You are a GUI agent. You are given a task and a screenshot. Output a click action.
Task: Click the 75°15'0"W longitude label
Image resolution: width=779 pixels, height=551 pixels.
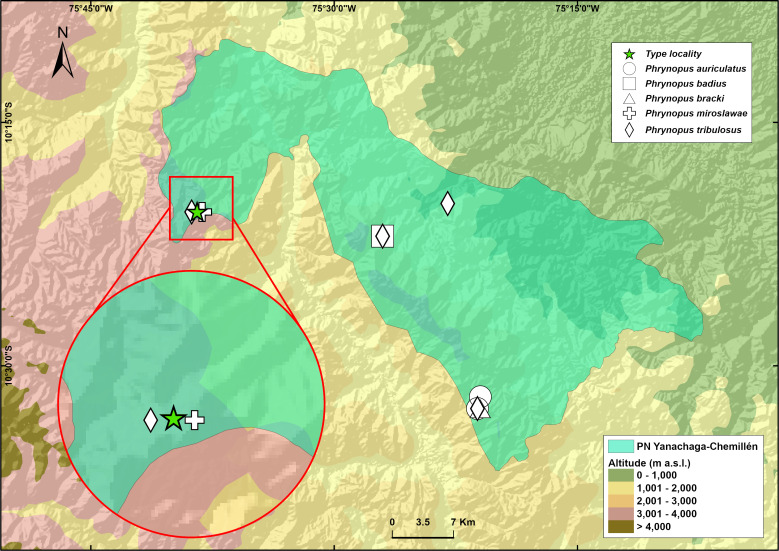click(577, 8)
